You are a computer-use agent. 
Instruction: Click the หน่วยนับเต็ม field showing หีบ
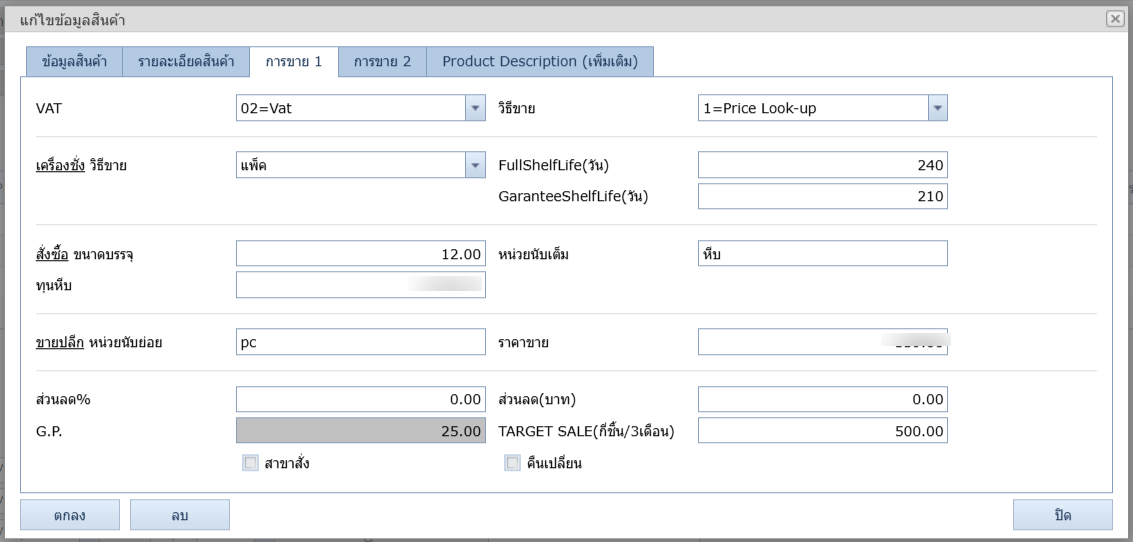[x=822, y=254]
